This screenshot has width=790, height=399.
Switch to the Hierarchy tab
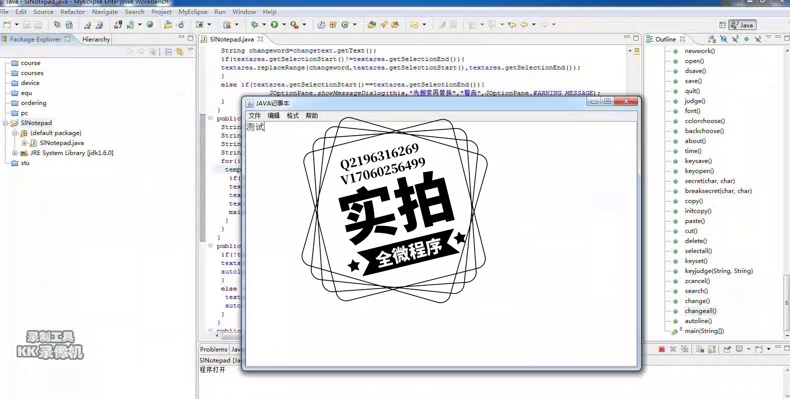point(96,39)
